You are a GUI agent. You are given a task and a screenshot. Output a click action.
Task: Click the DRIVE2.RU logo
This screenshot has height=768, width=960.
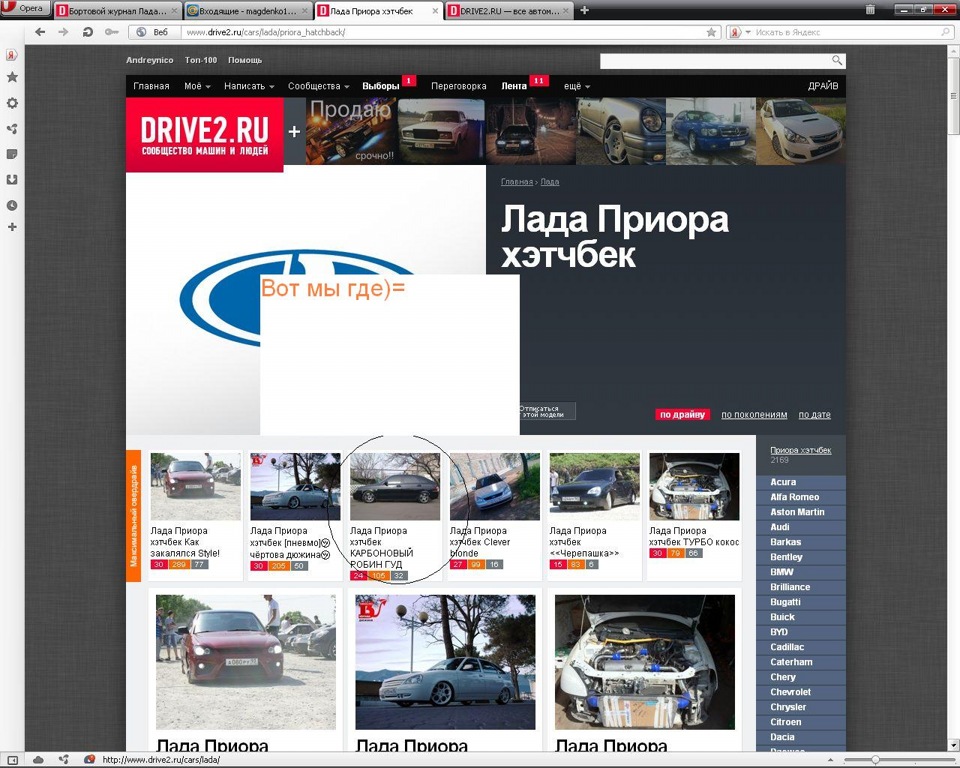(x=204, y=135)
